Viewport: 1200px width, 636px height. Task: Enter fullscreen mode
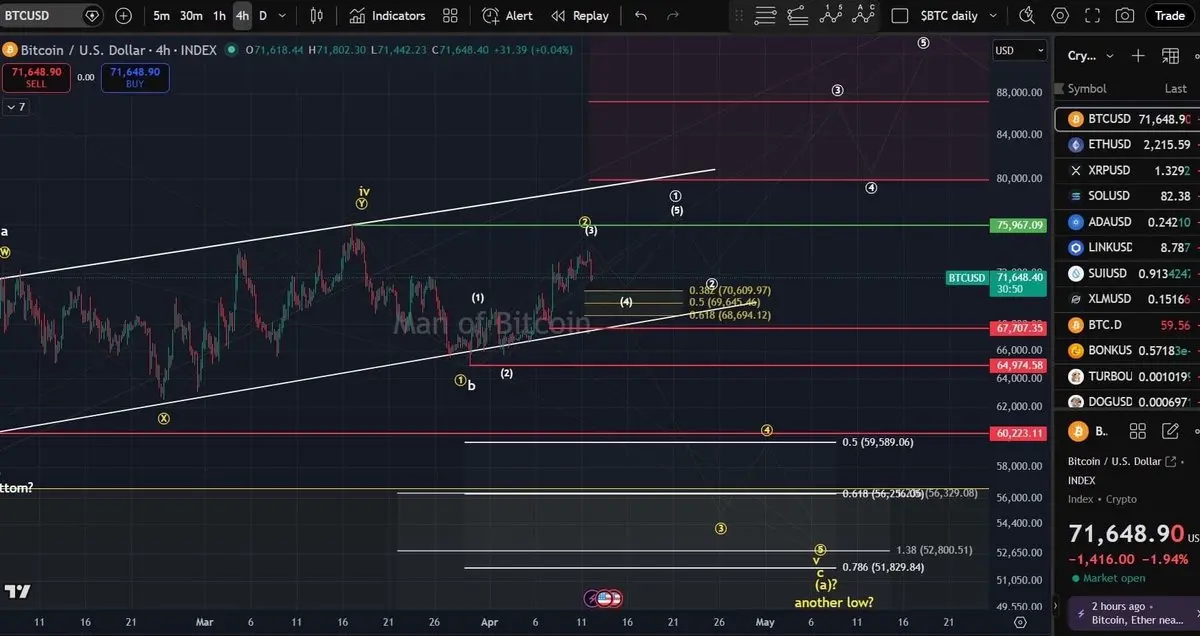click(1092, 16)
